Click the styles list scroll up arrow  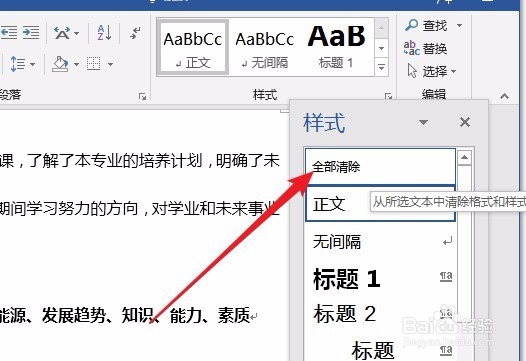(465, 157)
